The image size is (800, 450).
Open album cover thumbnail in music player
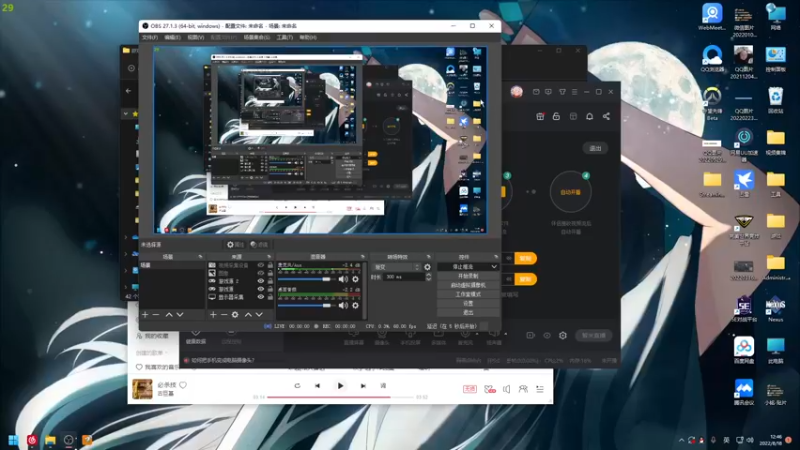[142, 389]
